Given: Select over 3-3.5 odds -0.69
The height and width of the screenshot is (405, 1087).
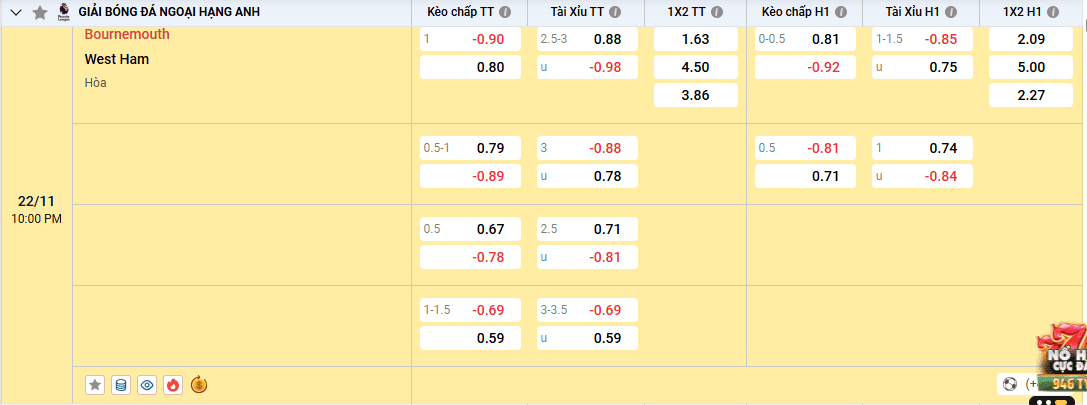Looking at the screenshot, I should 587,310.
